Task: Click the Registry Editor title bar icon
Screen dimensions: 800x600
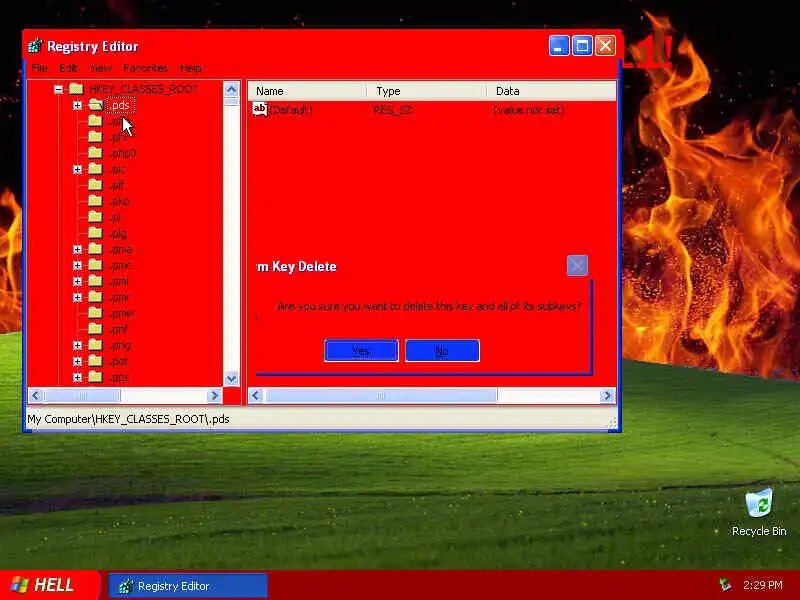Action: click(x=35, y=46)
